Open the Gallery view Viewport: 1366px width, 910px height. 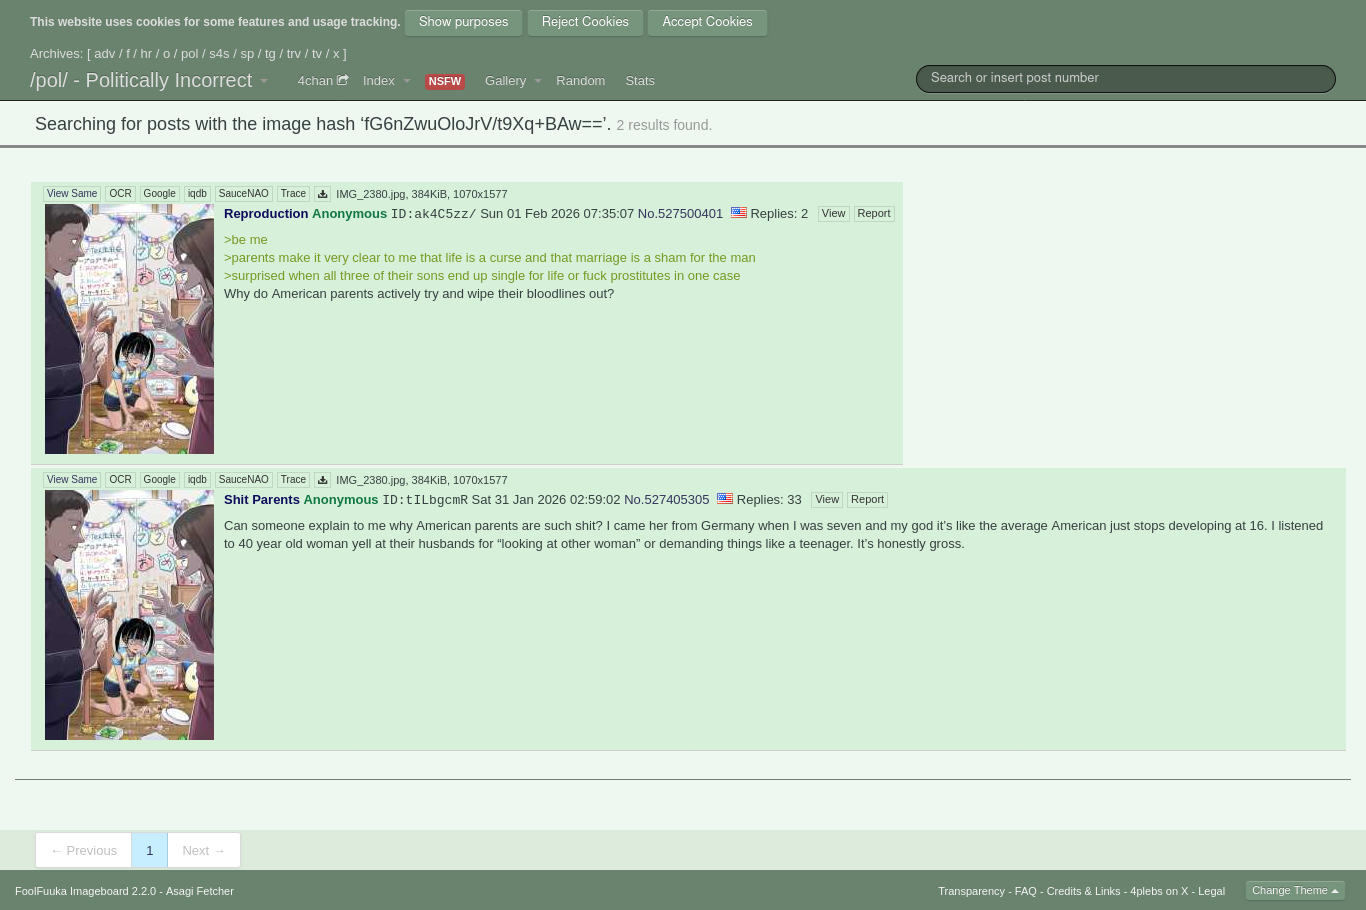pyautogui.click(x=505, y=81)
